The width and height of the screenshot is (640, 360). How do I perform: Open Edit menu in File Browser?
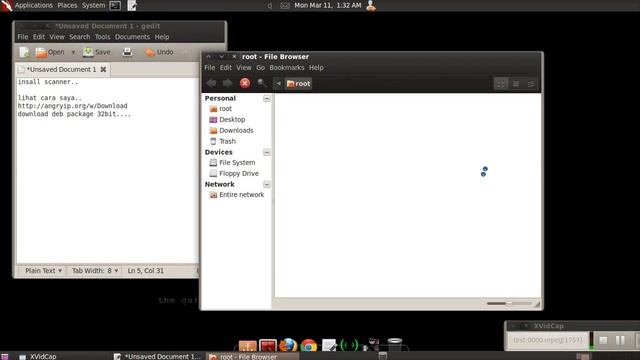coord(226,68)
